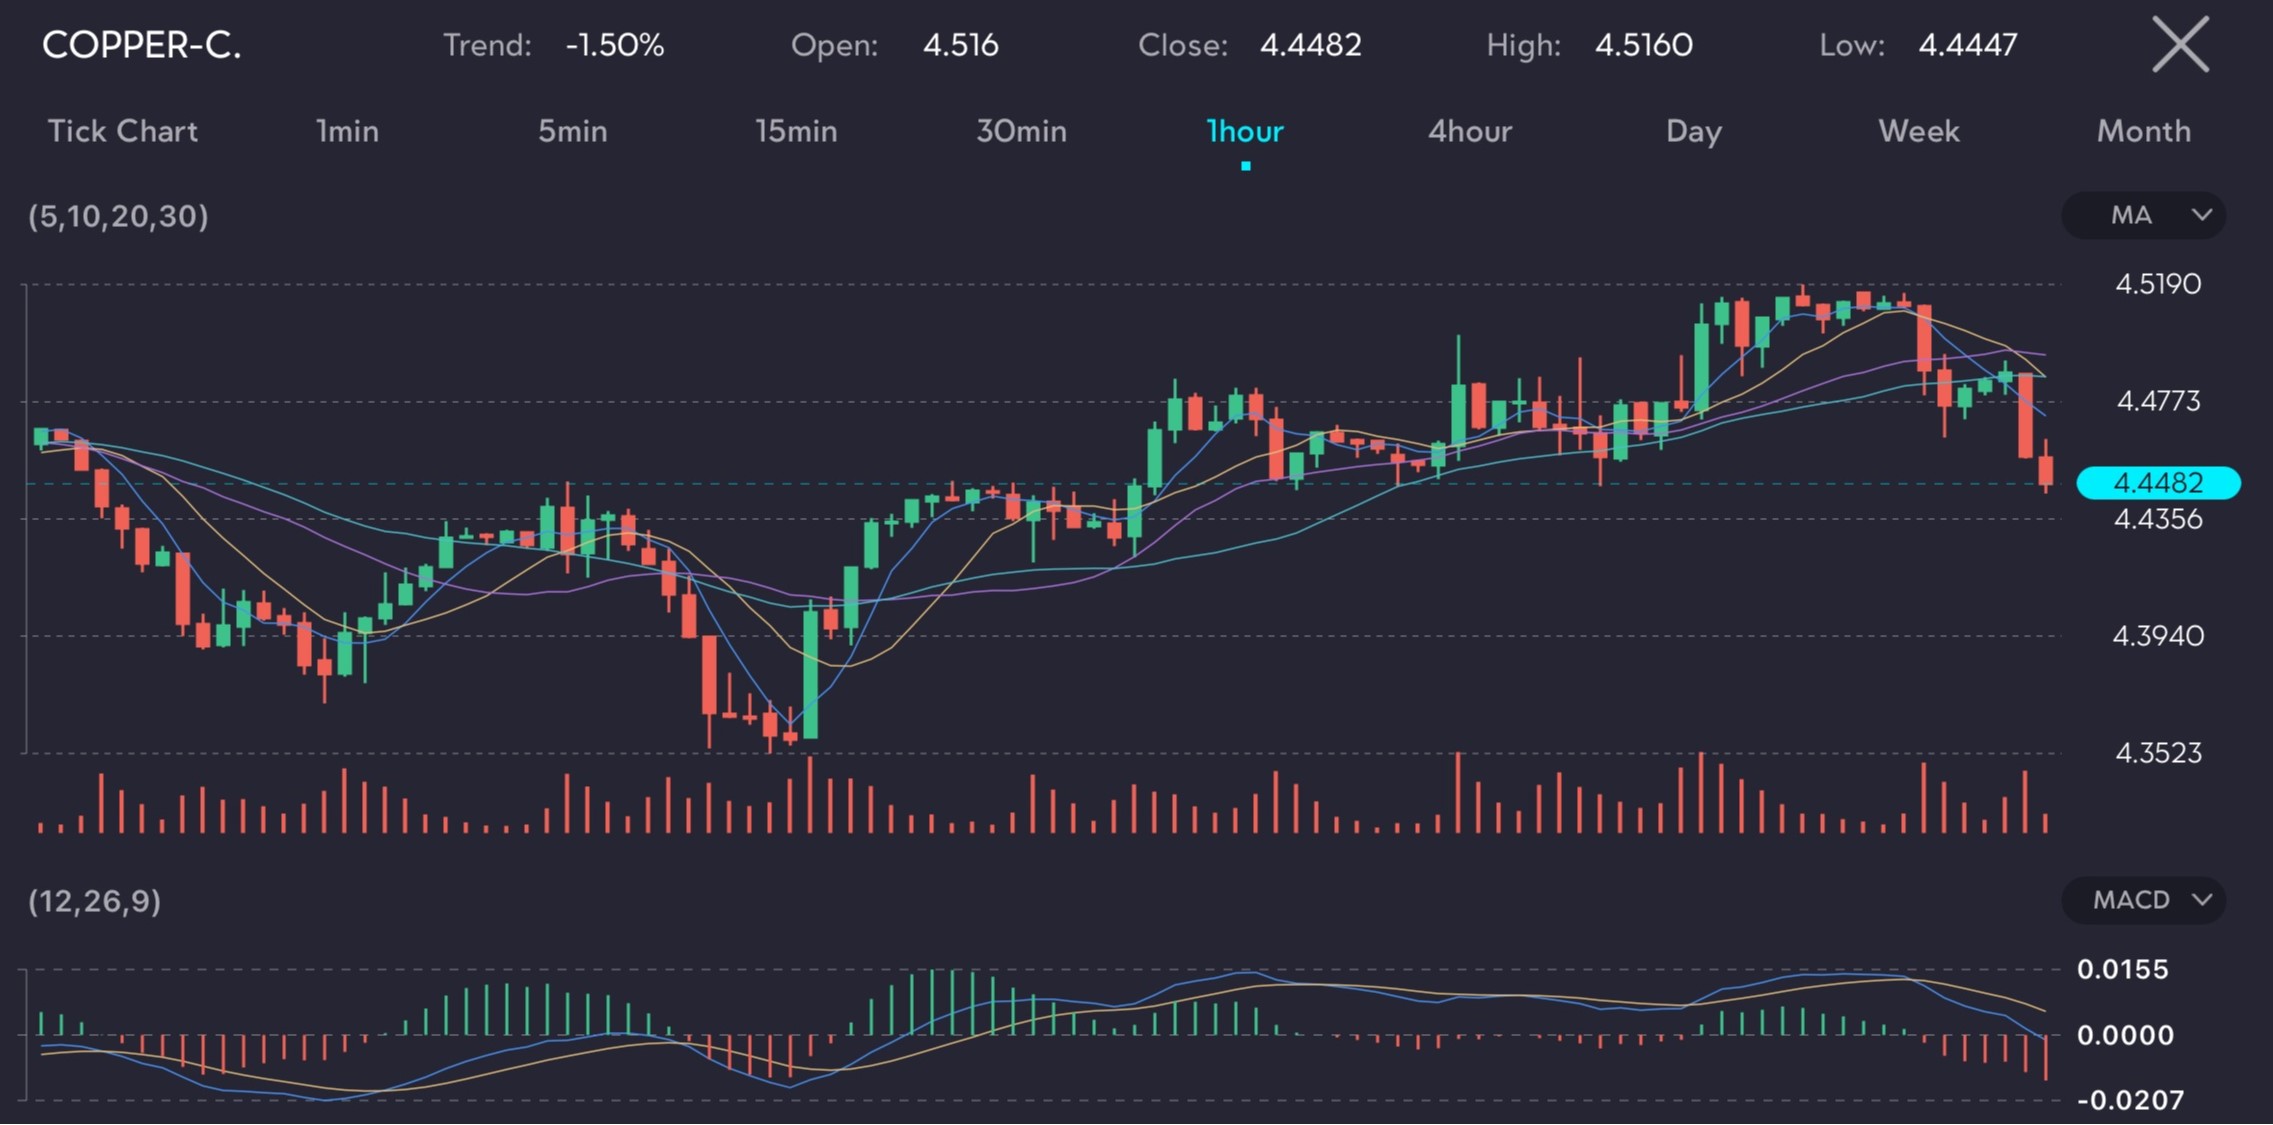Image resolution: width=2273 pixels, height=1125 pixels.
Task: Click the chevron arrow beside MA
Action: click(x=2201, y=215)
